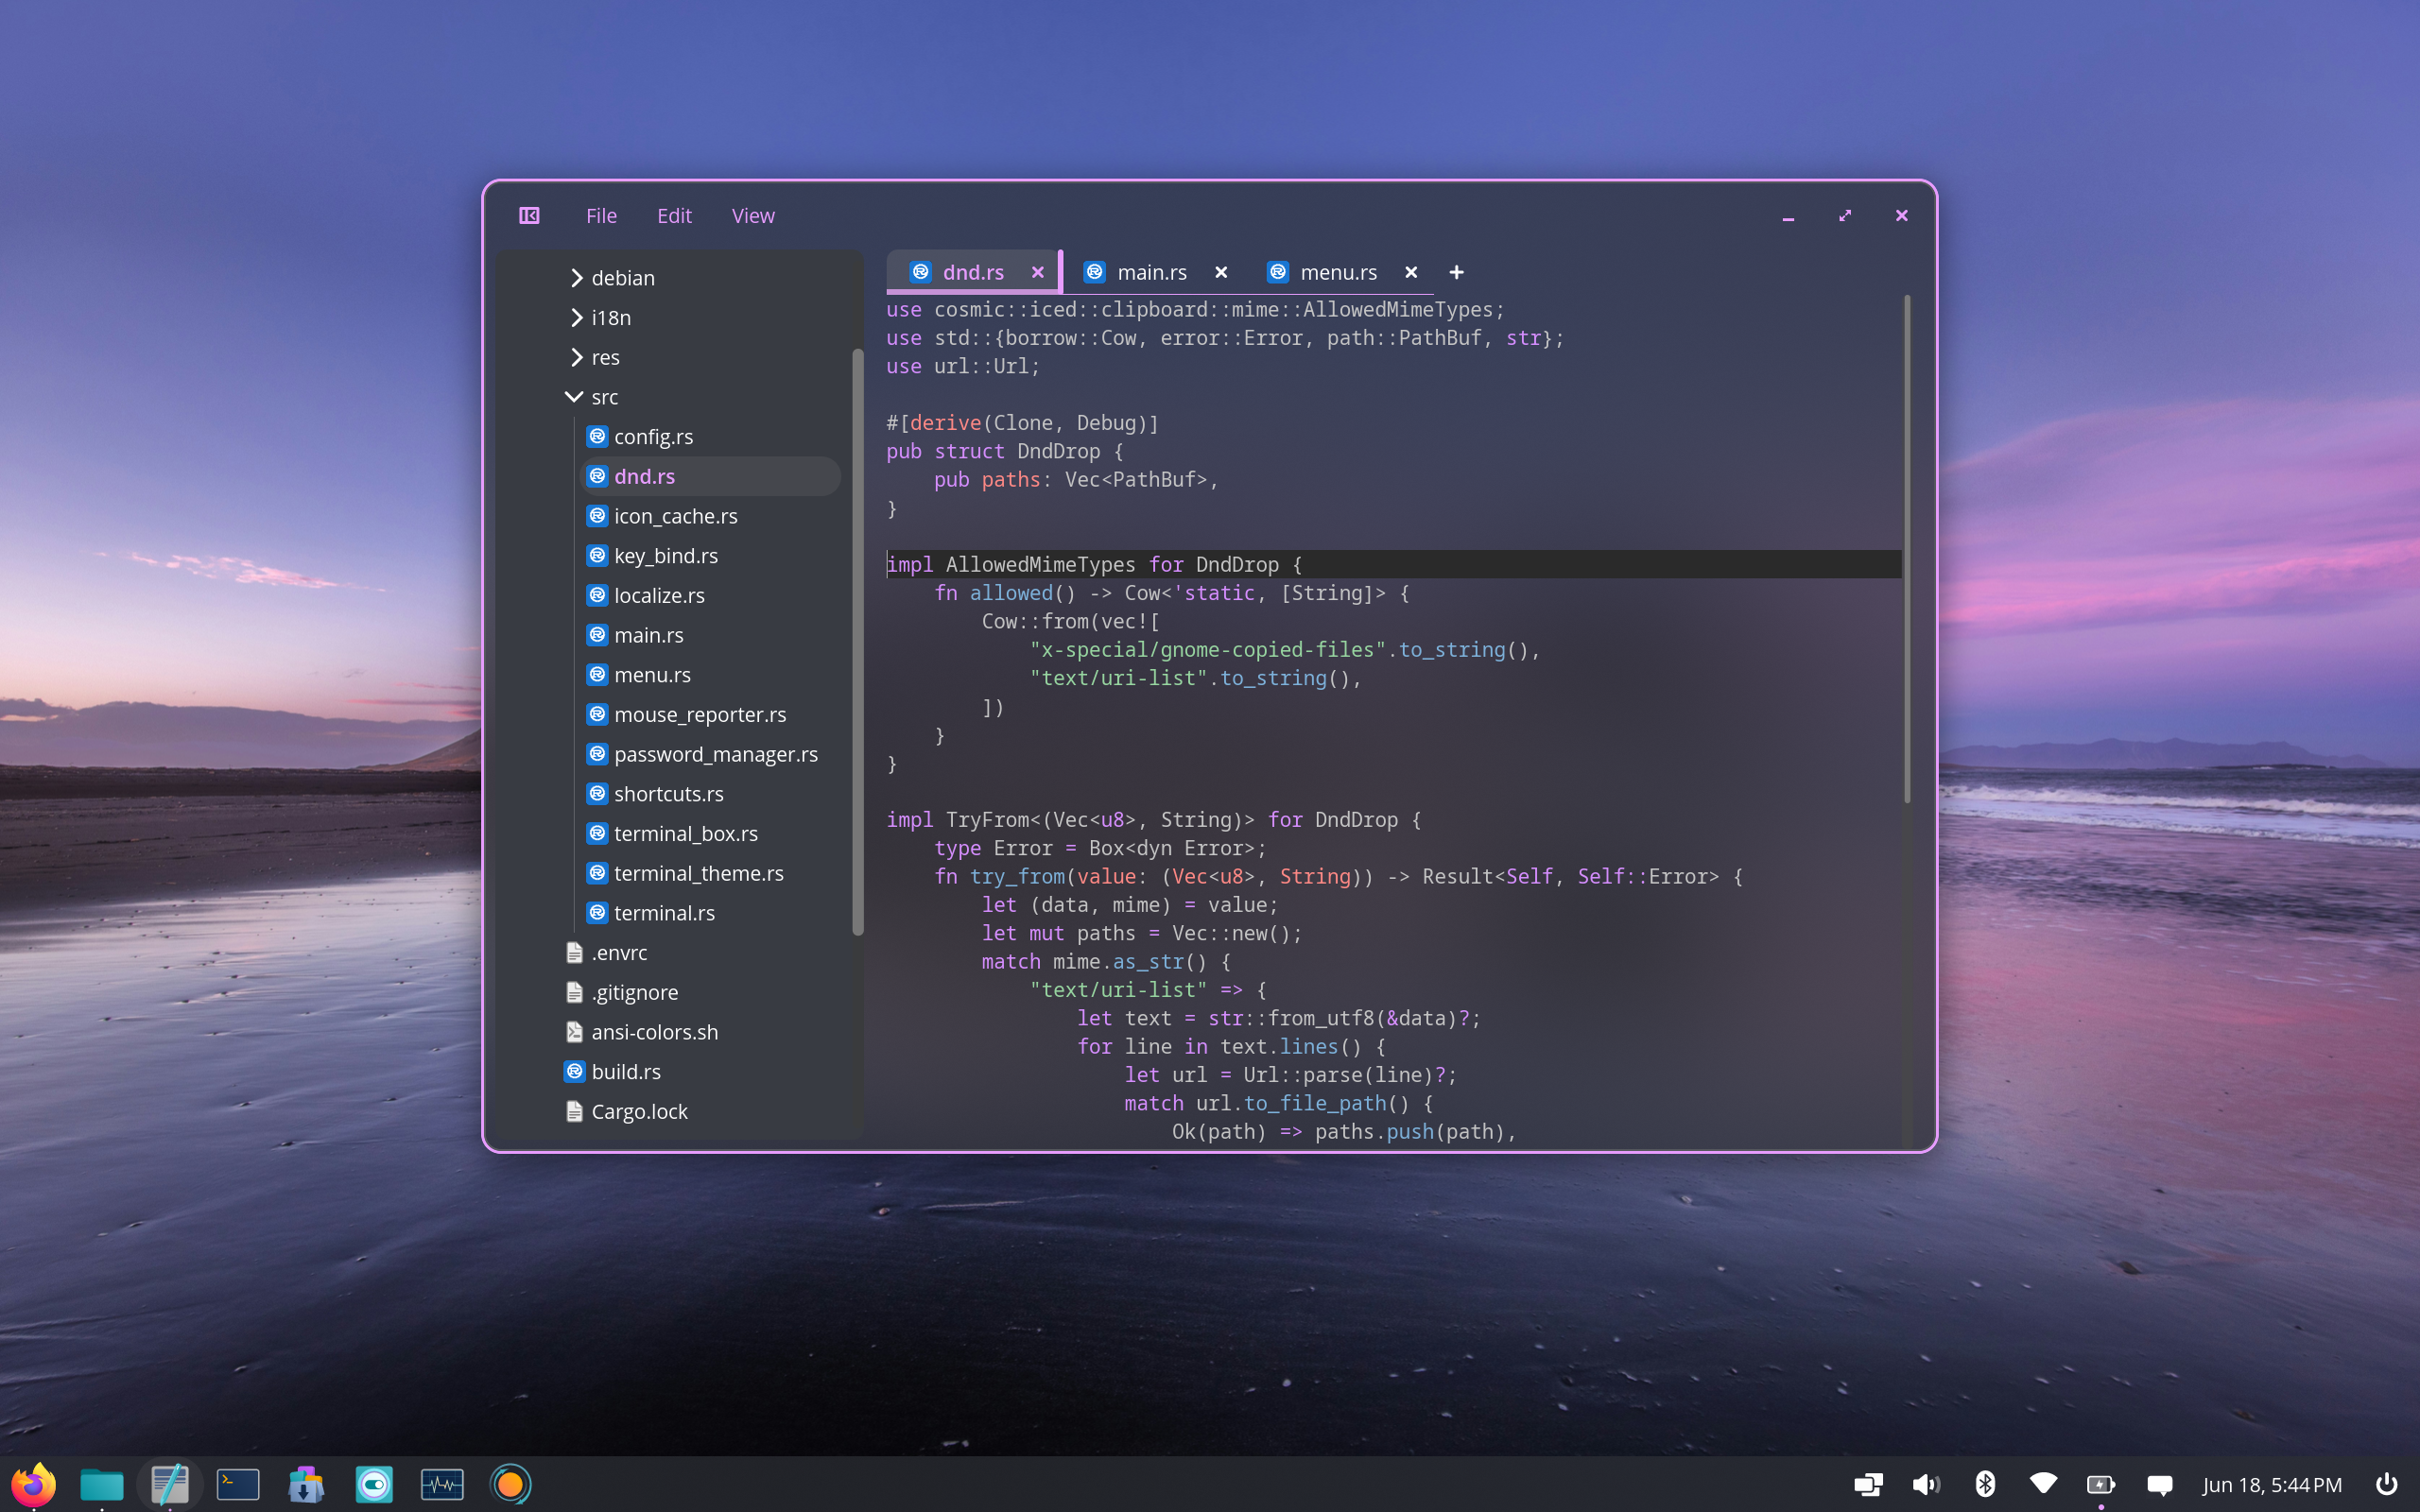
Task: Open the clock showing Jun 18, 5:44 PM
Action: pyautogui.click(x=2272, y=1484)
